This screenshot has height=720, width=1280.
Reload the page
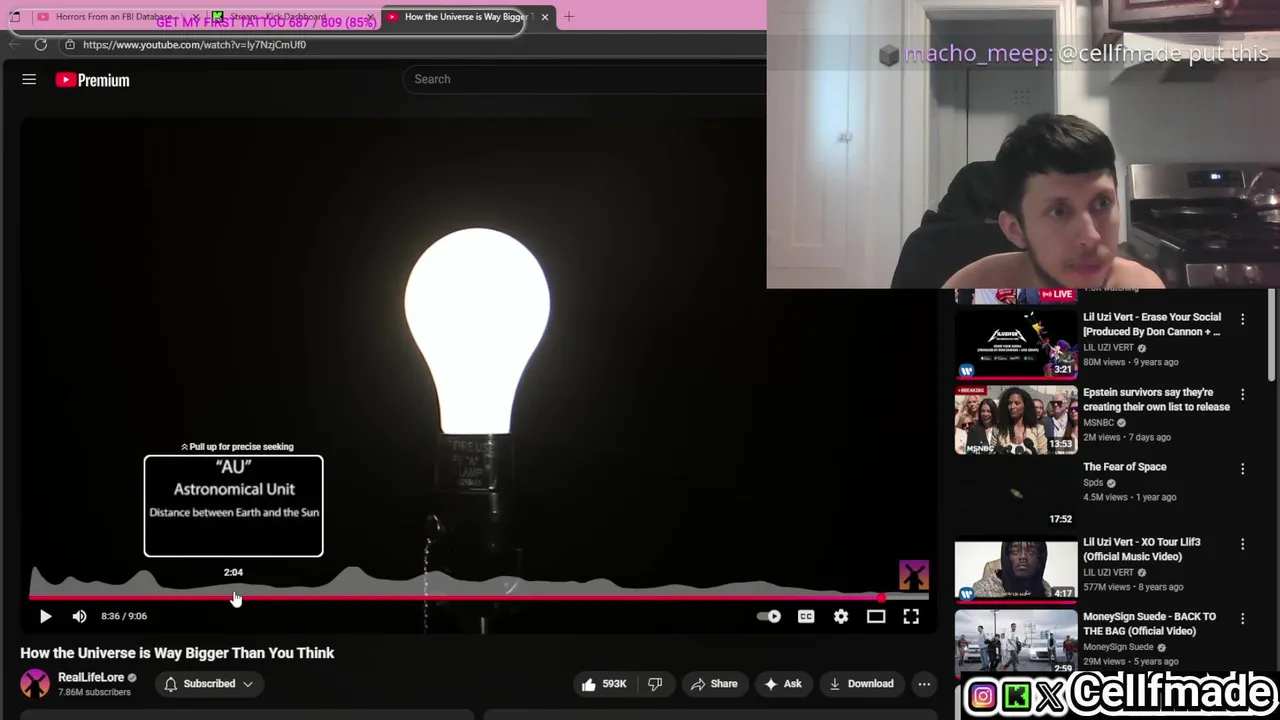[x=41, y=45]
